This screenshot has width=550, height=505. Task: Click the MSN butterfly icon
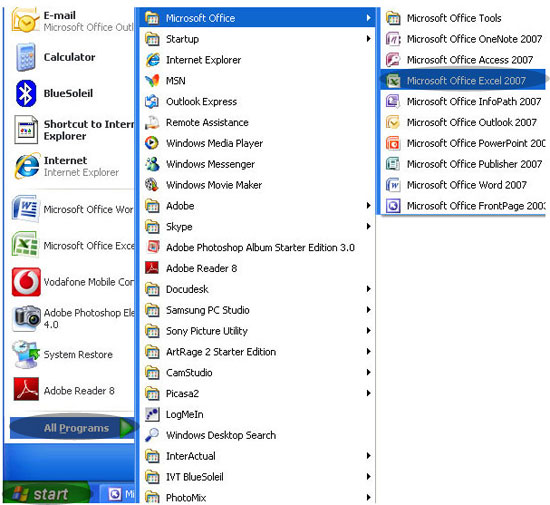(153, 81)
